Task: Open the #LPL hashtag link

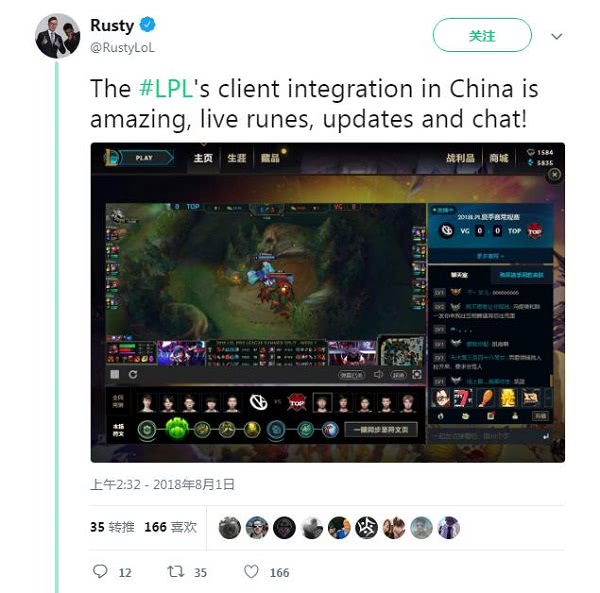Action: (165, 89)
